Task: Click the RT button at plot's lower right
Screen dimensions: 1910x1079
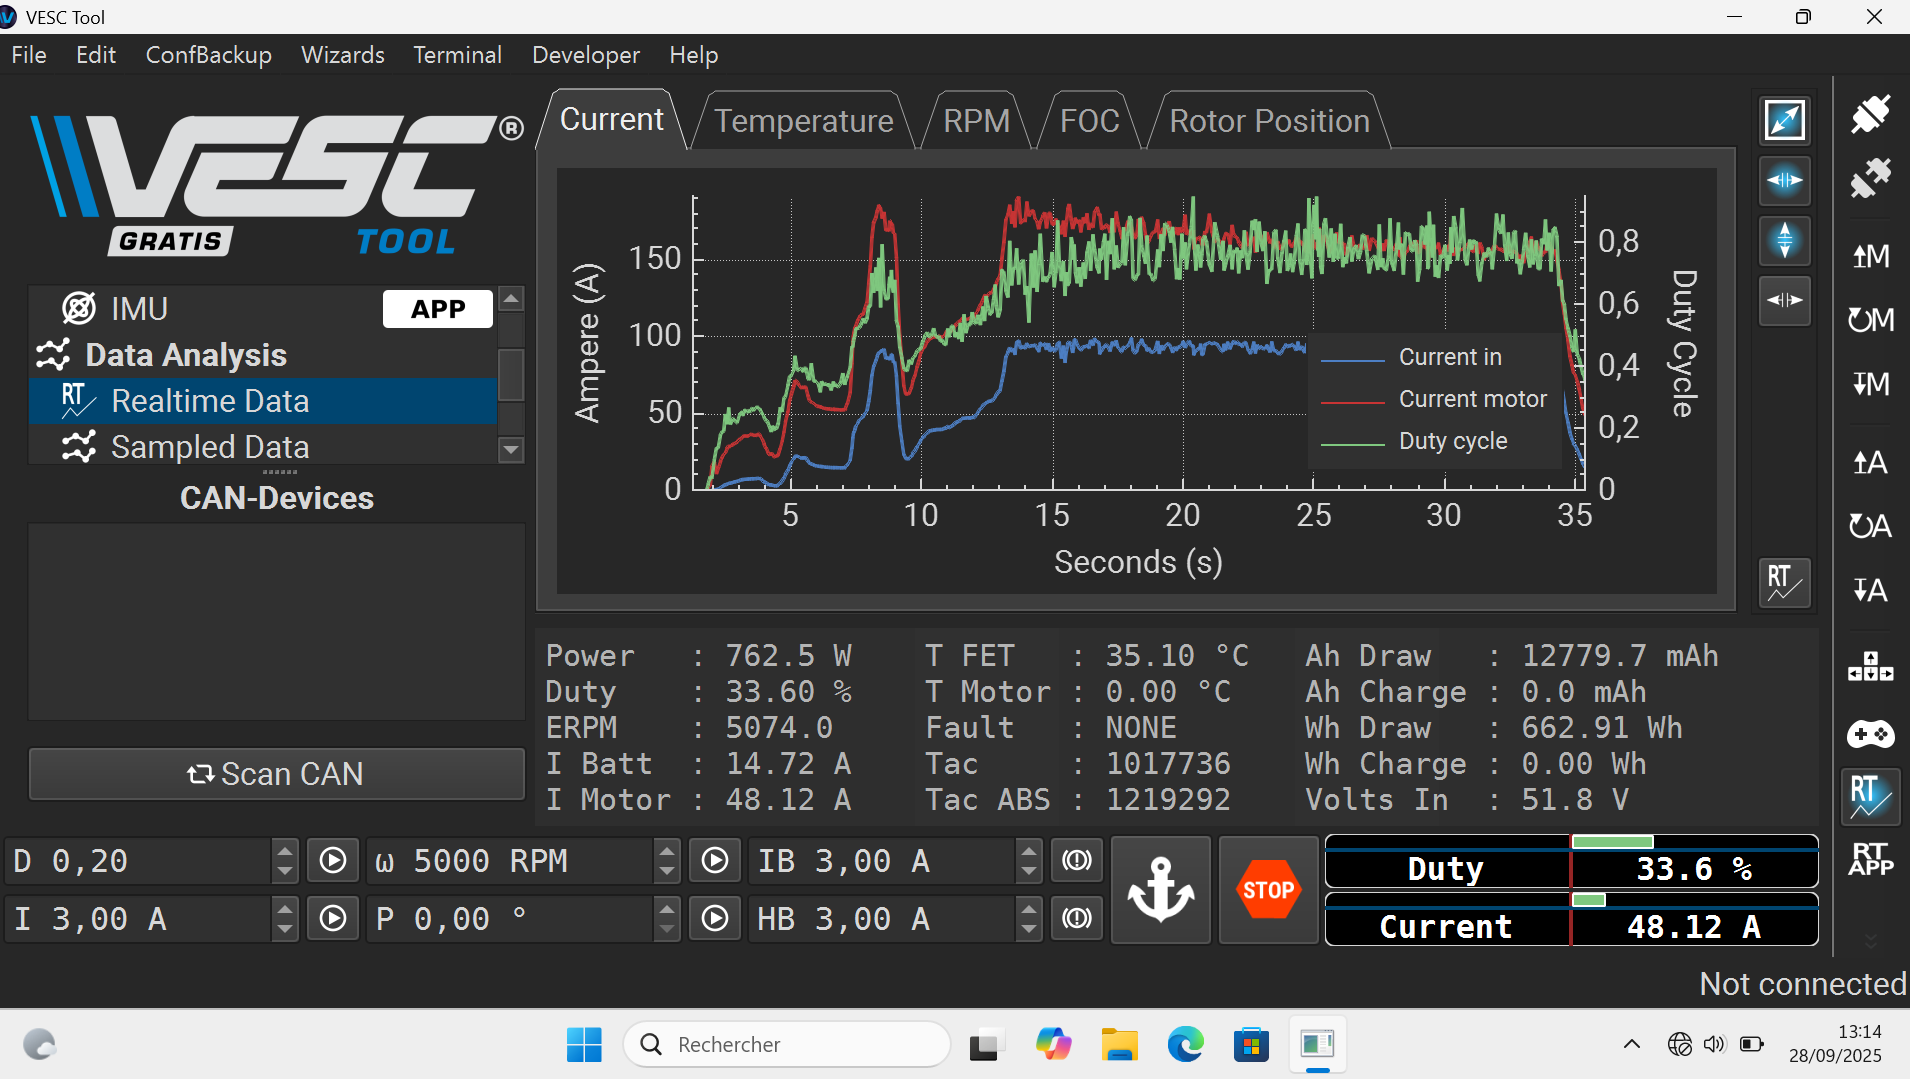Action: (1785, 582)
